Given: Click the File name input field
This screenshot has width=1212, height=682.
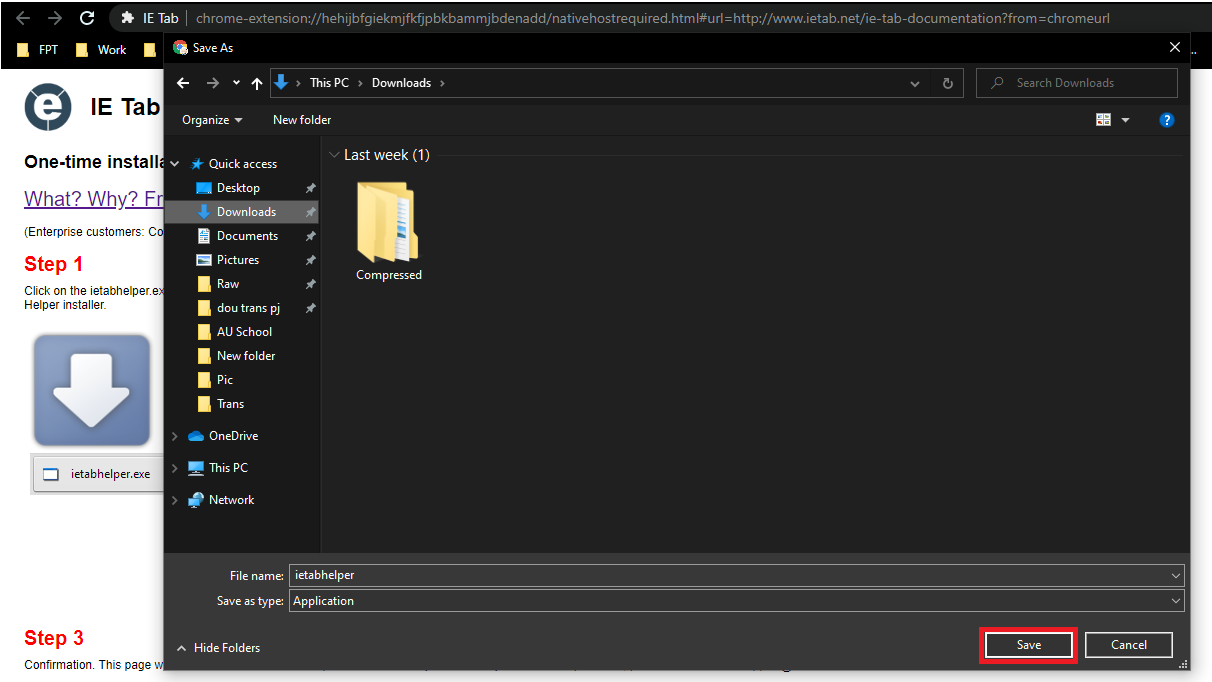Looking at the screenshot, I should pyautogui.click(x=727, y=575).
